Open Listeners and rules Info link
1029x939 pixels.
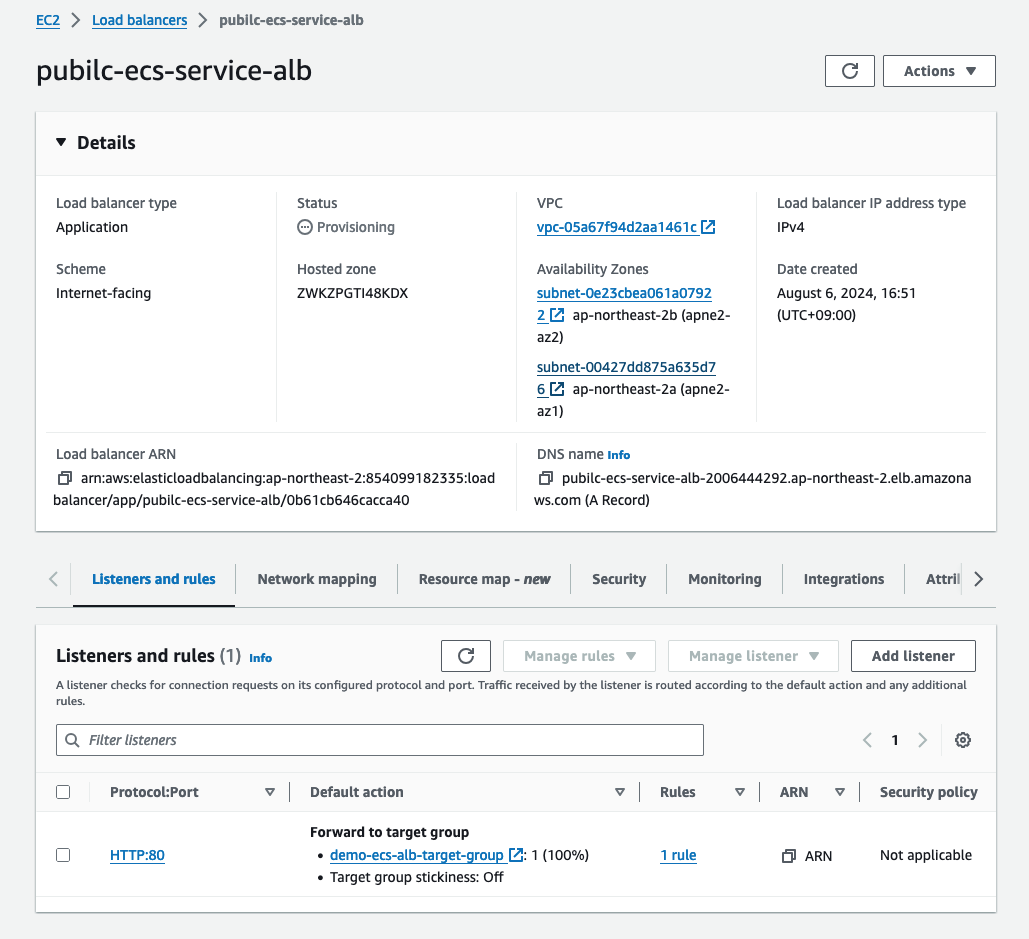(x=261, y=657)
